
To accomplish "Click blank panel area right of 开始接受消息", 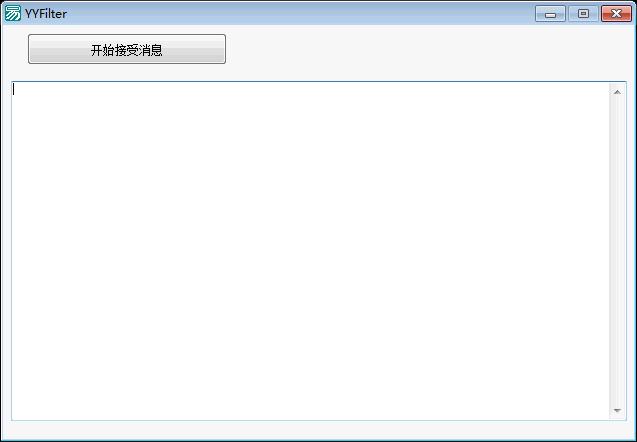I will [427, 51].
